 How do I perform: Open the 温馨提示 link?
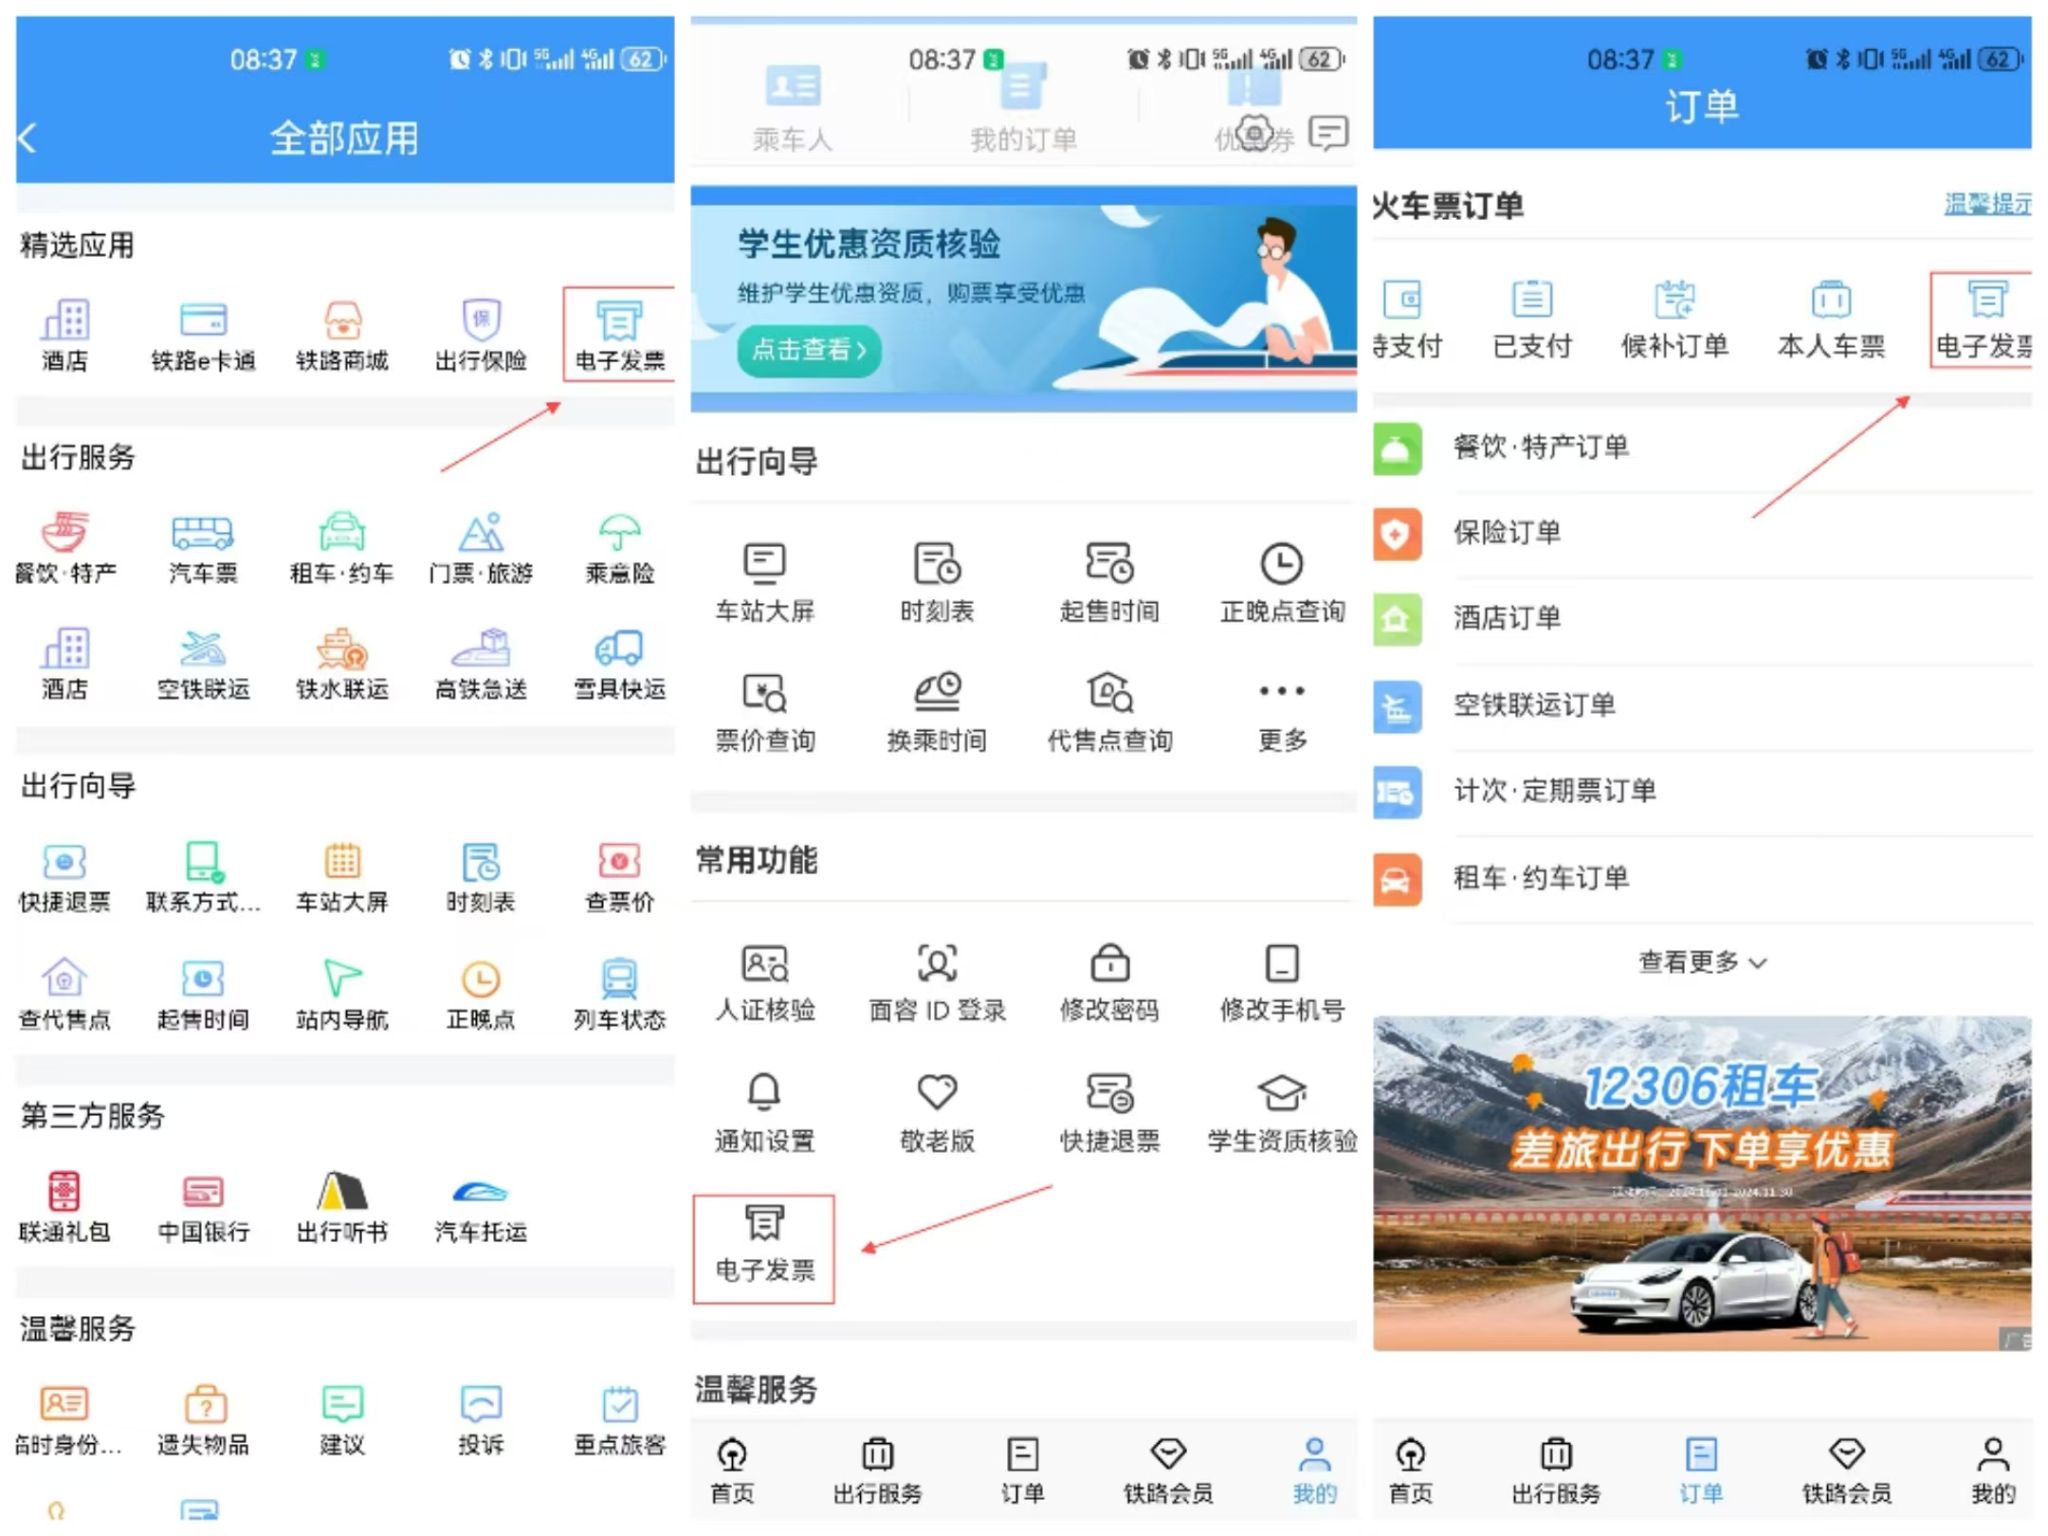(x=1986, y=205)
